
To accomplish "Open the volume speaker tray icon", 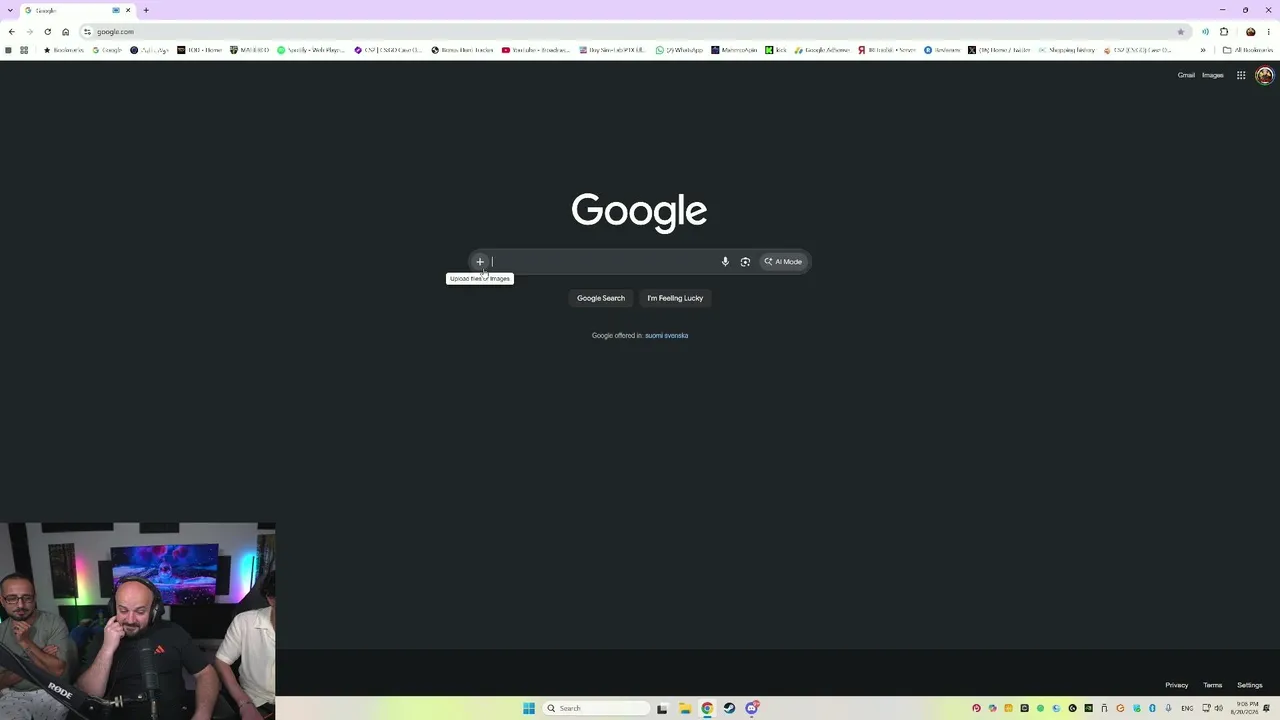I will [x=1219, y=708].
